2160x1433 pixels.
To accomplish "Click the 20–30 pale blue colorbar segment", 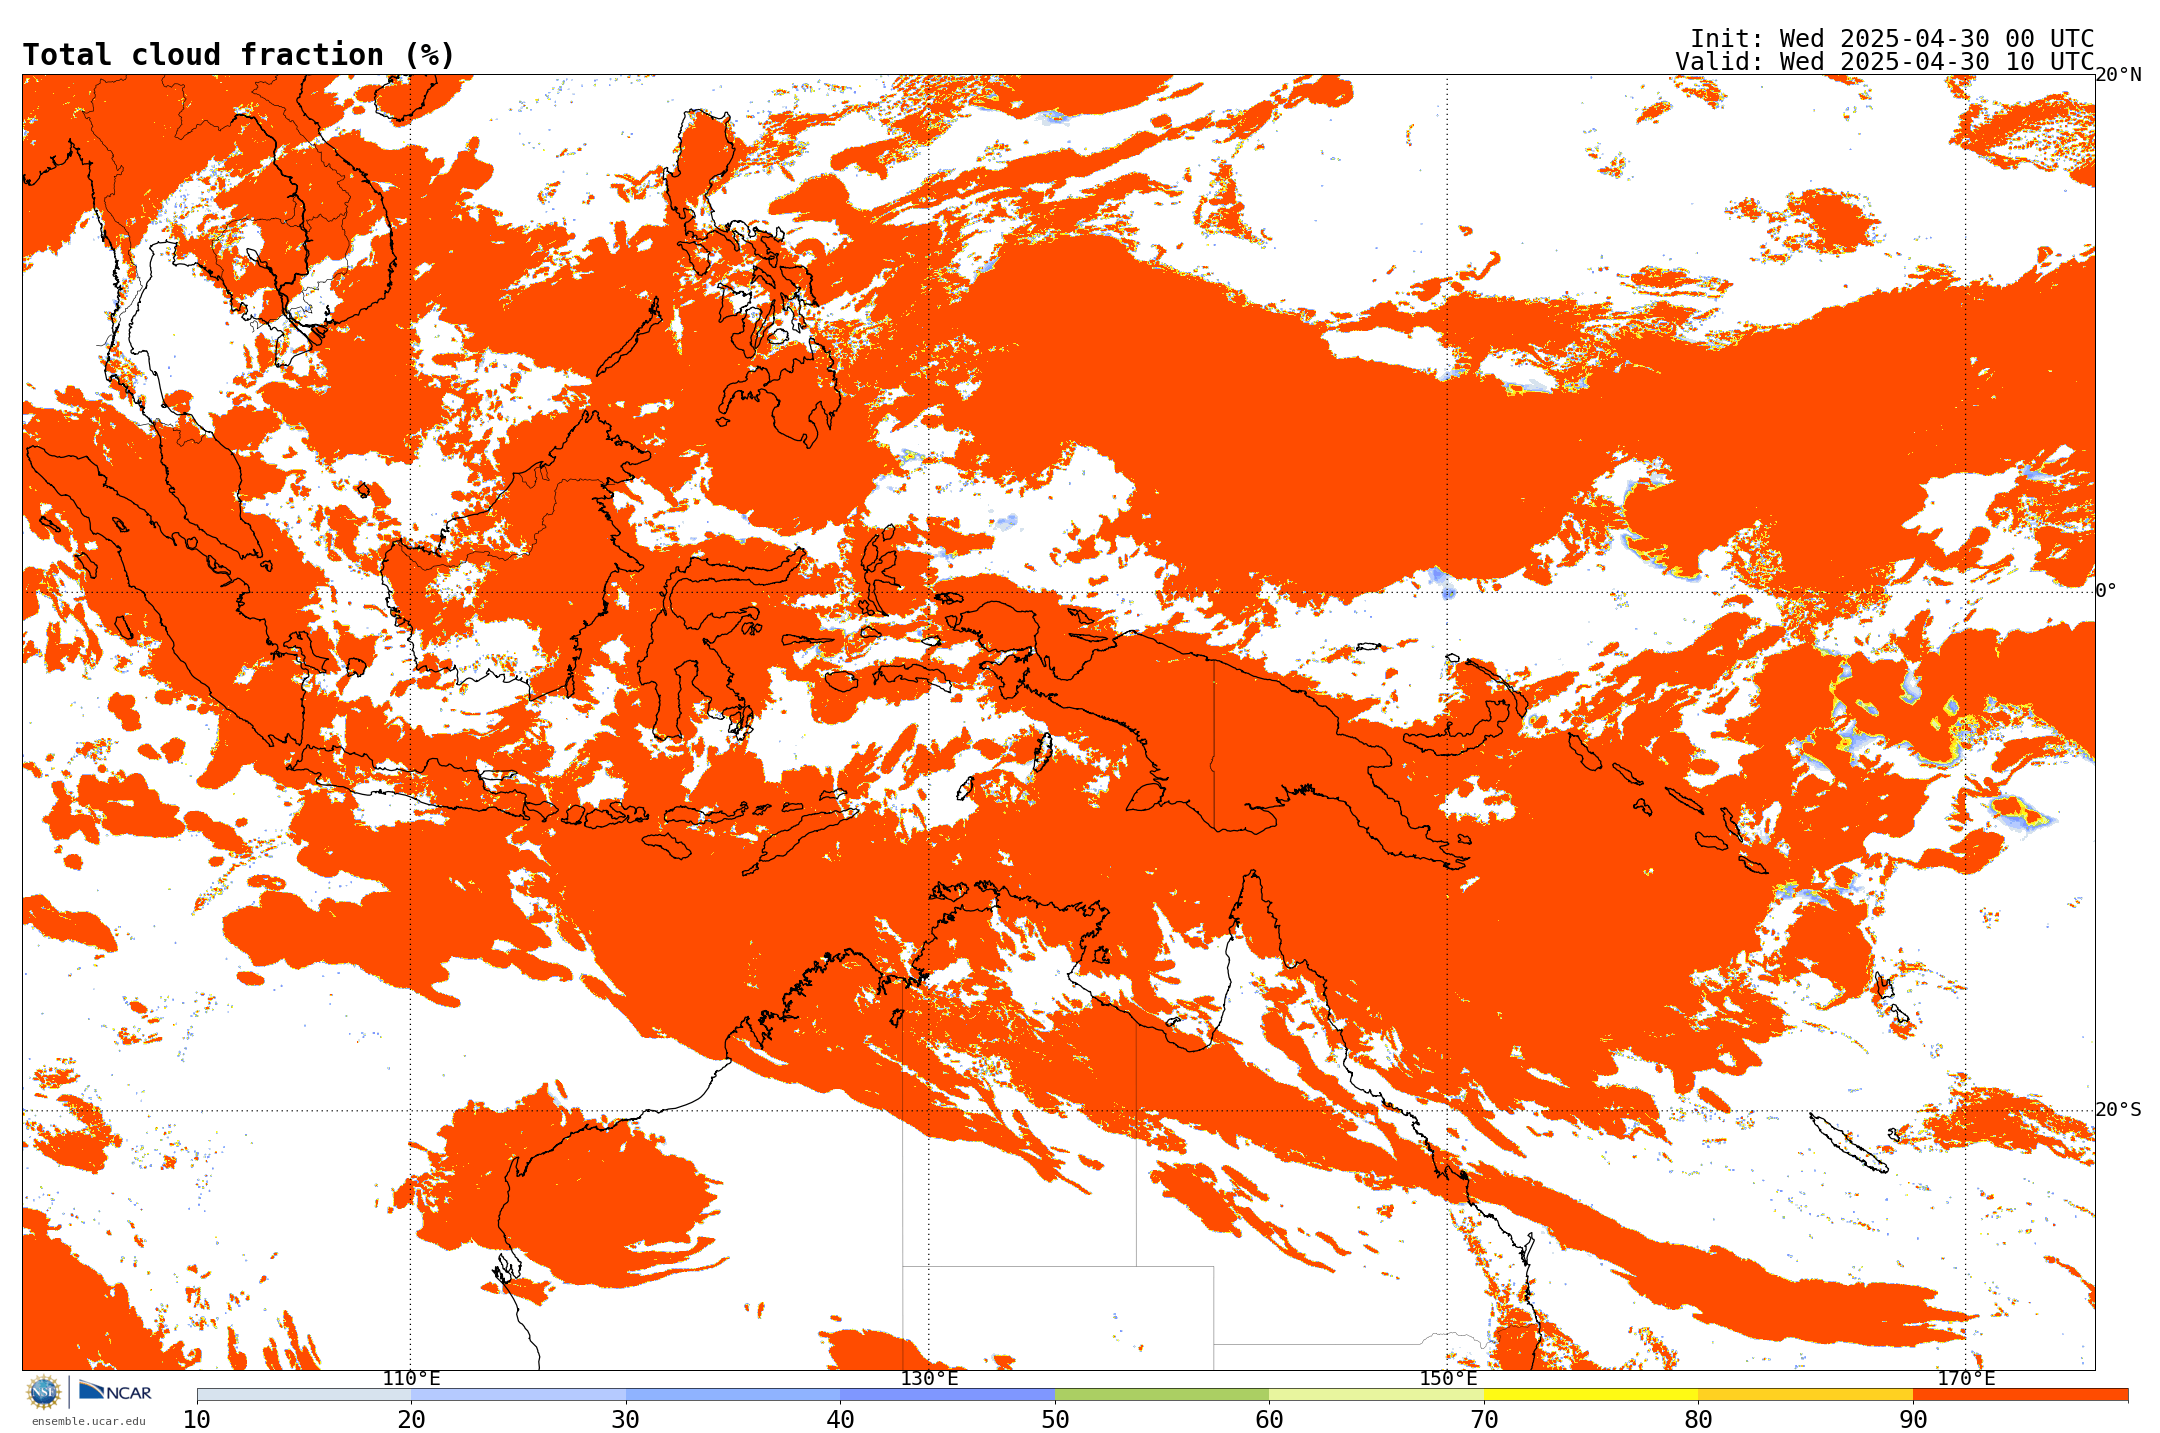I will point(518,1395).
